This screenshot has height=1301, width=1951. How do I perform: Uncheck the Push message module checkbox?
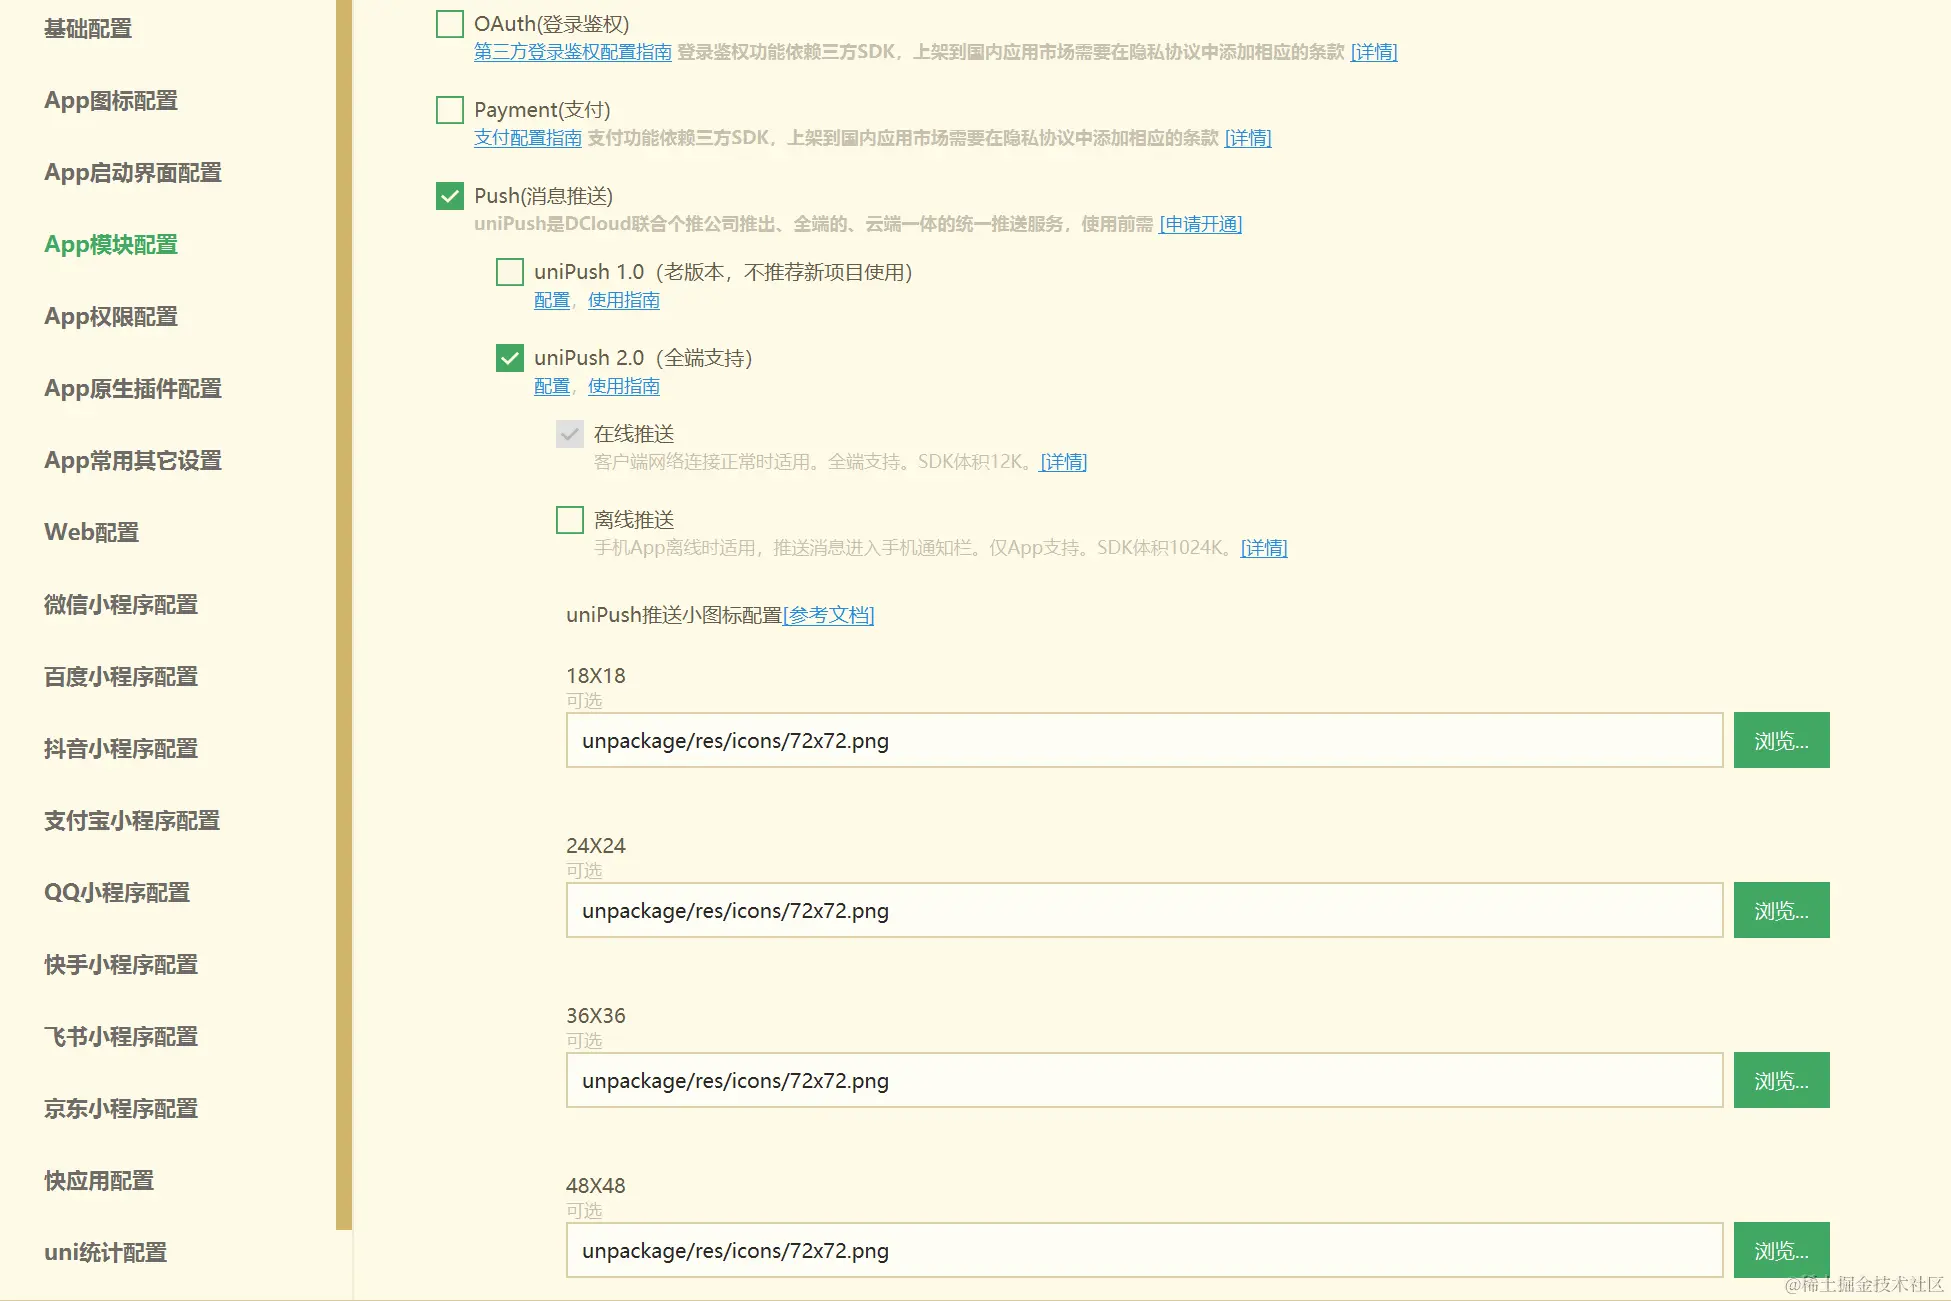pyautogui.click(x=450, y=196)
